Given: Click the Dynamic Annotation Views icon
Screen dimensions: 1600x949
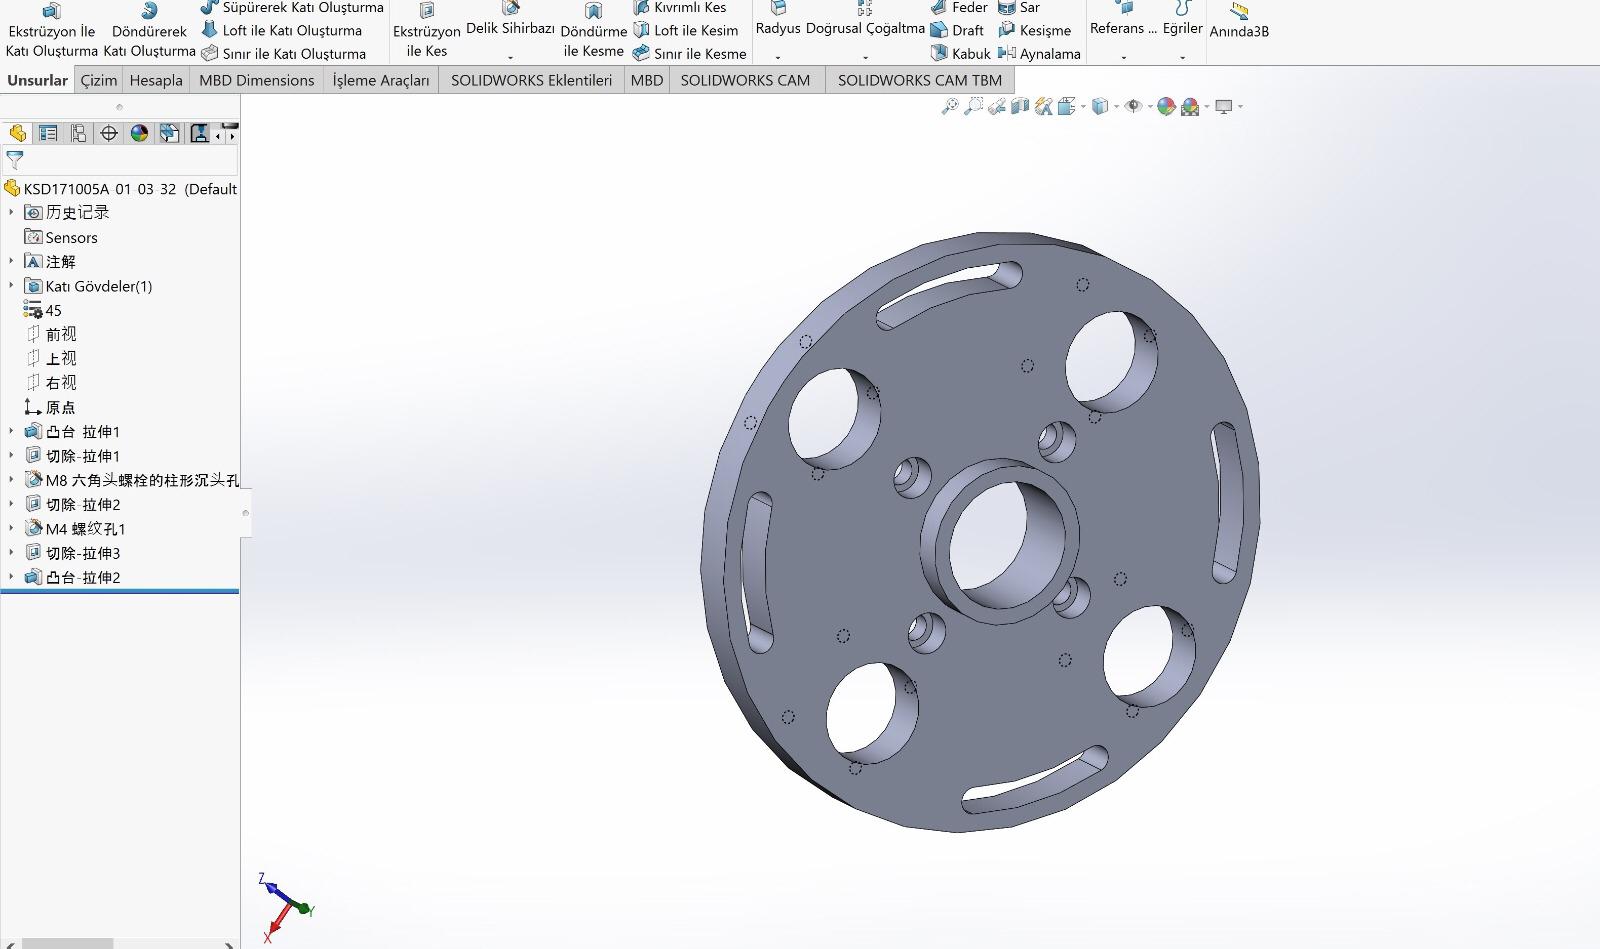Looking at the screenshot, I should (x=1044, y=106).
